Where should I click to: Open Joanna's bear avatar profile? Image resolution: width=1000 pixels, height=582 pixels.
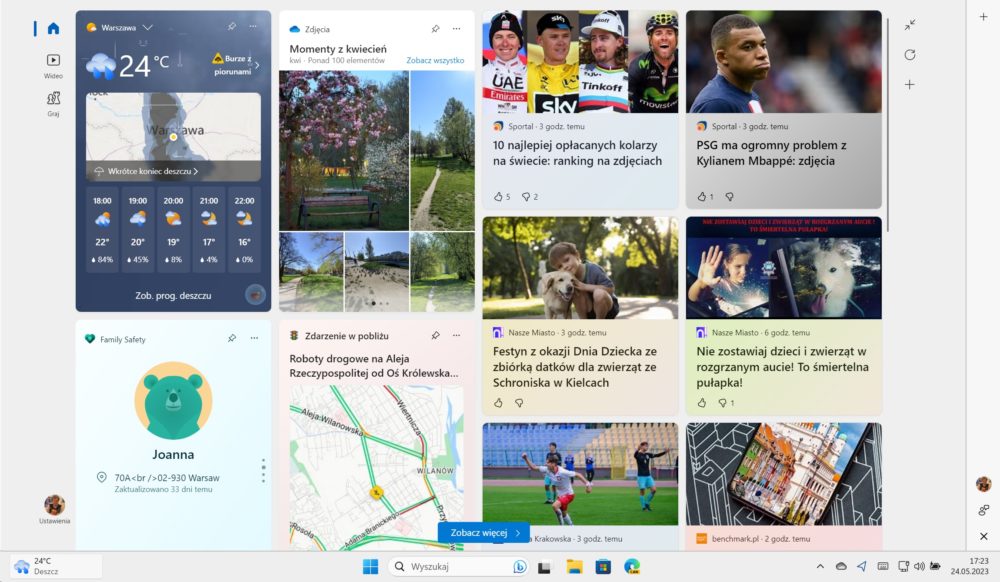[x=173, y=400]
